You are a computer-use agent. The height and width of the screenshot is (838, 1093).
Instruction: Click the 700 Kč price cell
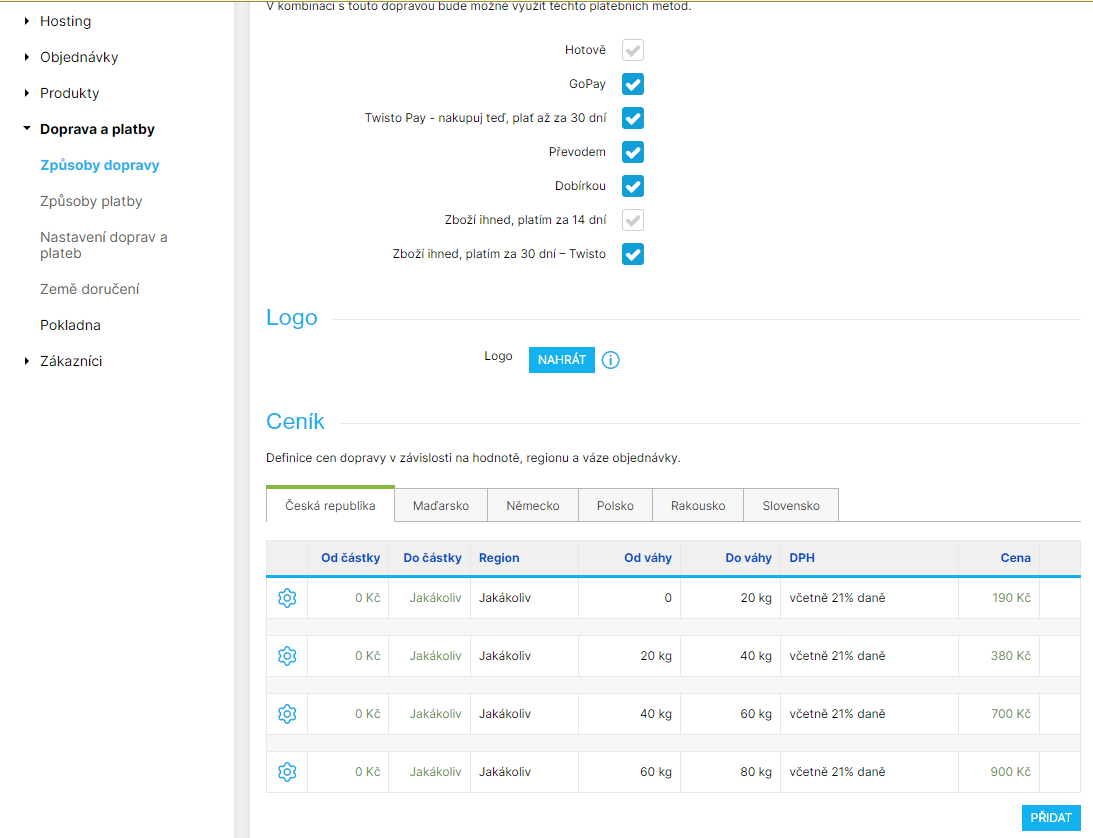(999, 714)
